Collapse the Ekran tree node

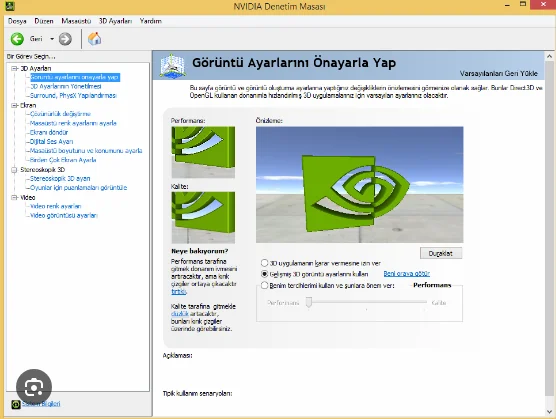pos(14,105)
